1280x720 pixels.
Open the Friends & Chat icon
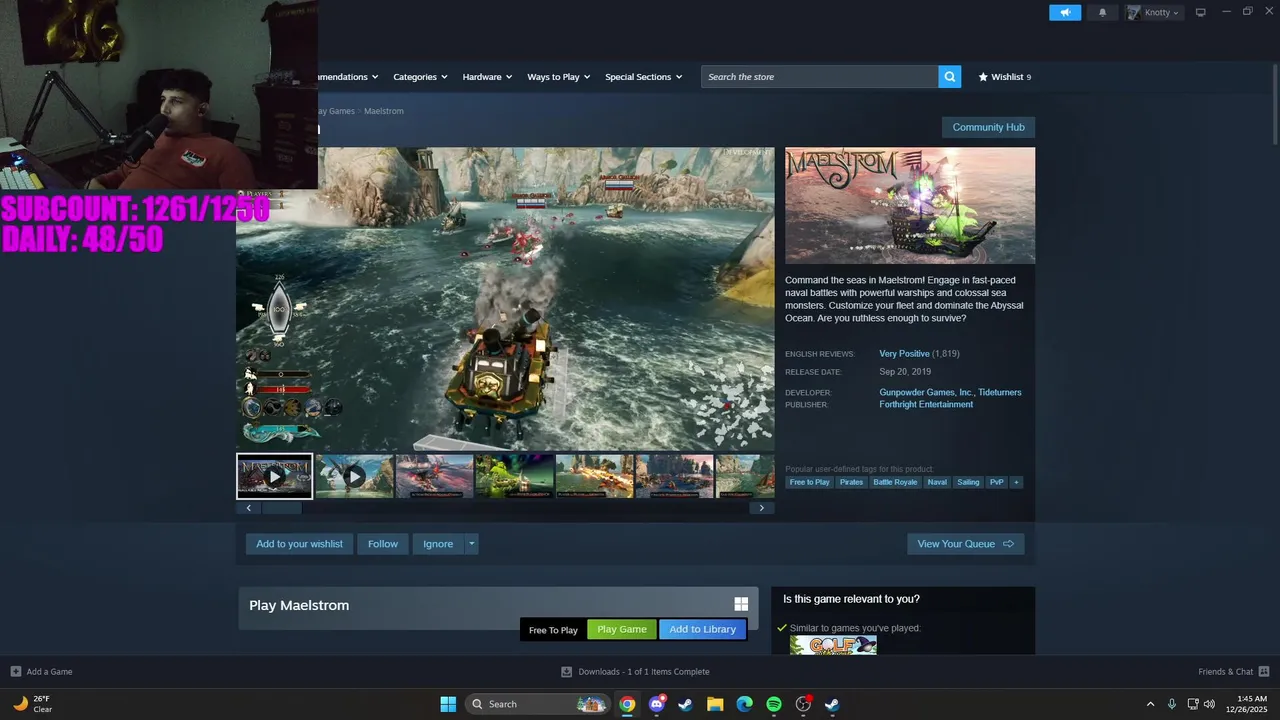[1264, 671]
